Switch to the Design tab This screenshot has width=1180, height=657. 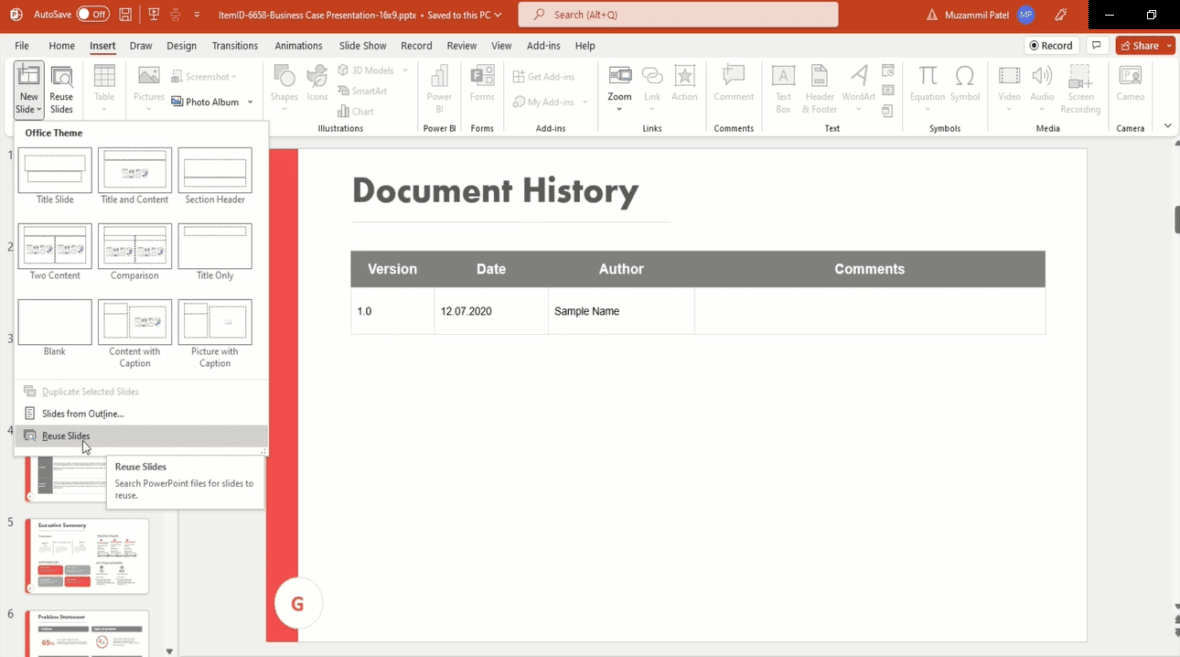pos(181,45)
